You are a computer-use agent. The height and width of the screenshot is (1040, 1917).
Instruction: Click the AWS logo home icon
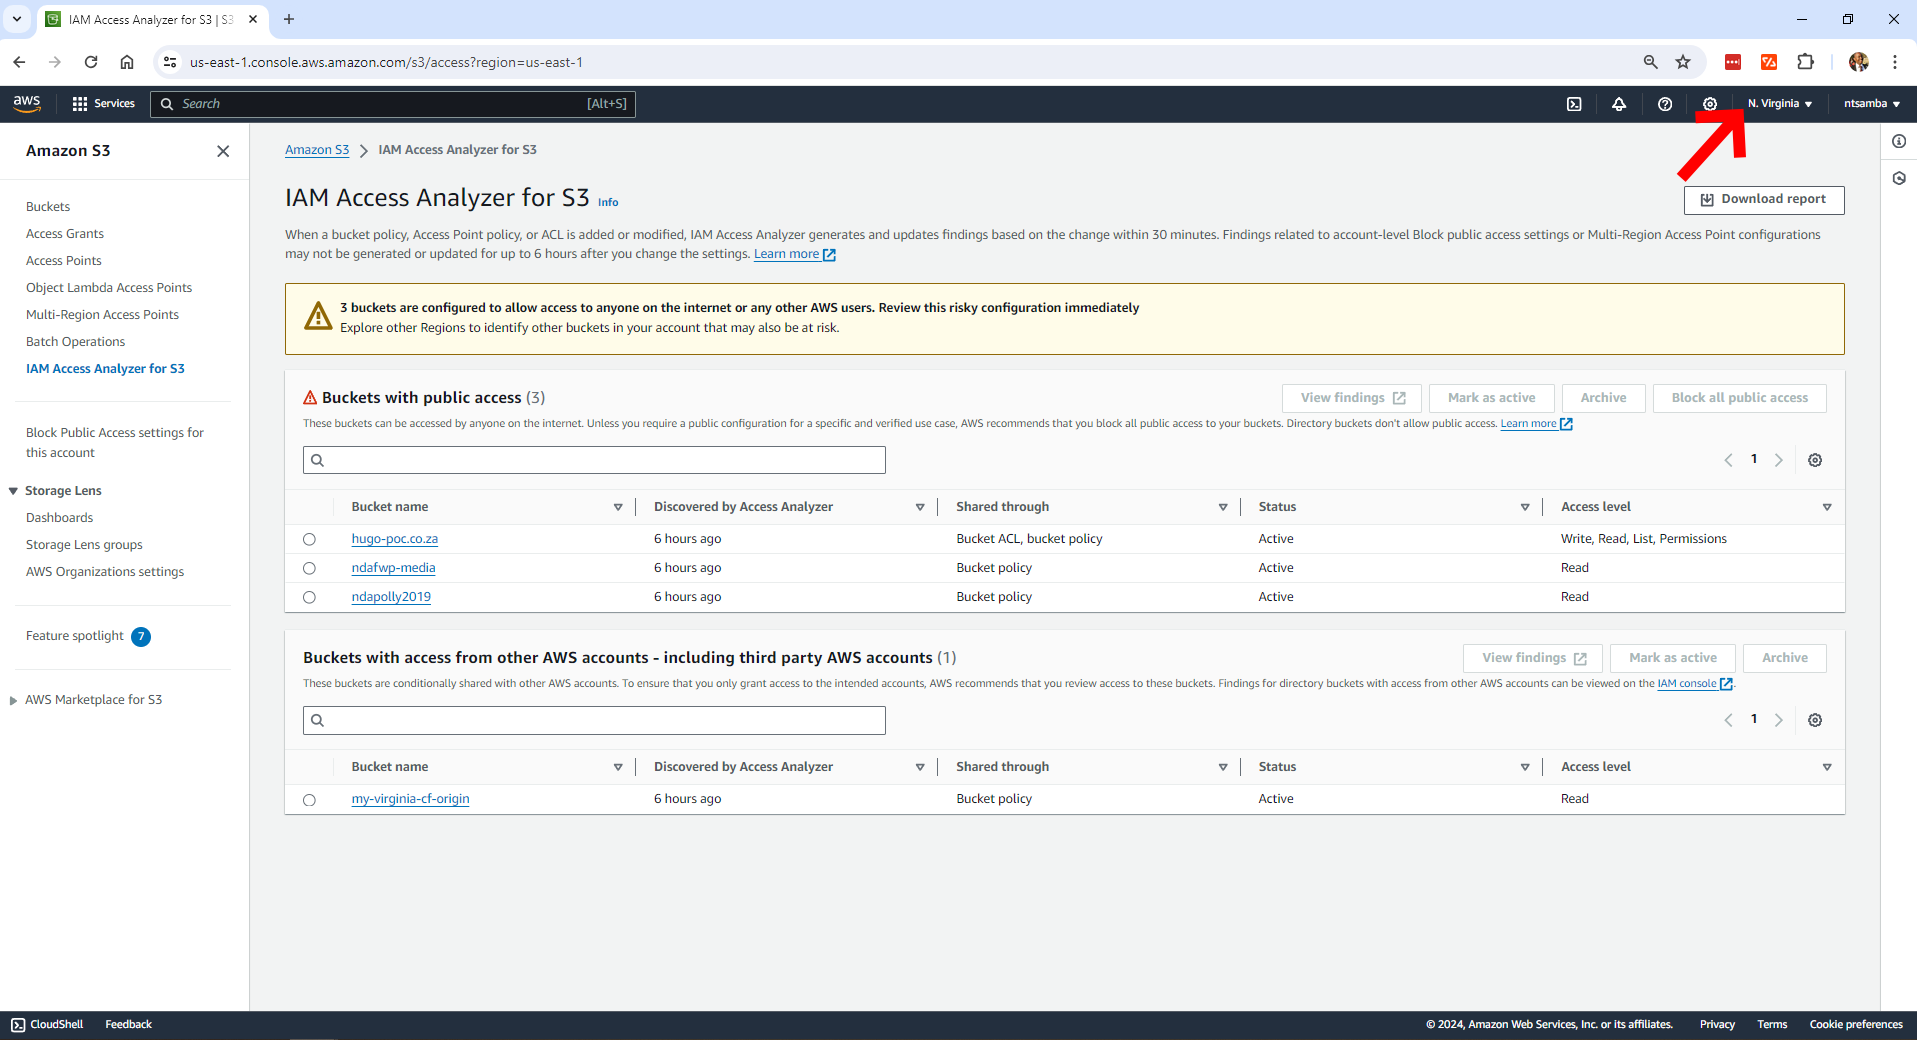27,104
